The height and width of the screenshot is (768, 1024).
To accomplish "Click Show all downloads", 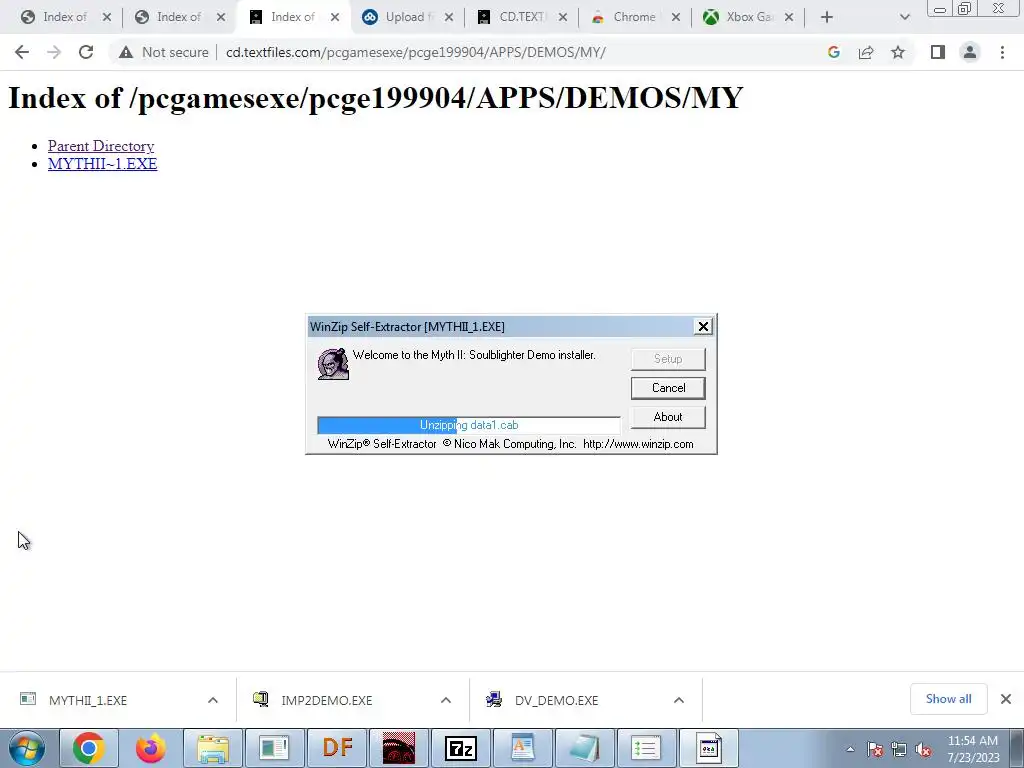I will coord(948,699).
